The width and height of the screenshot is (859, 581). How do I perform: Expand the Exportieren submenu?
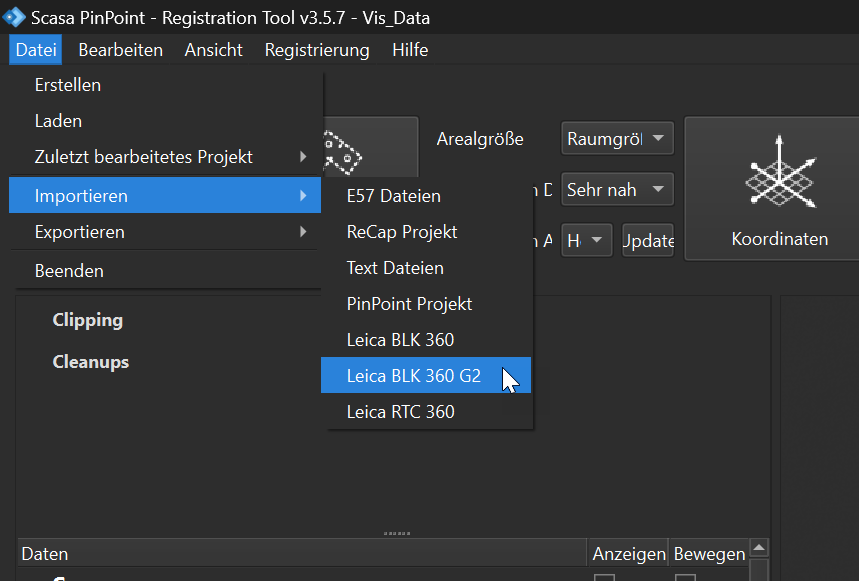(x=165, y=232)
